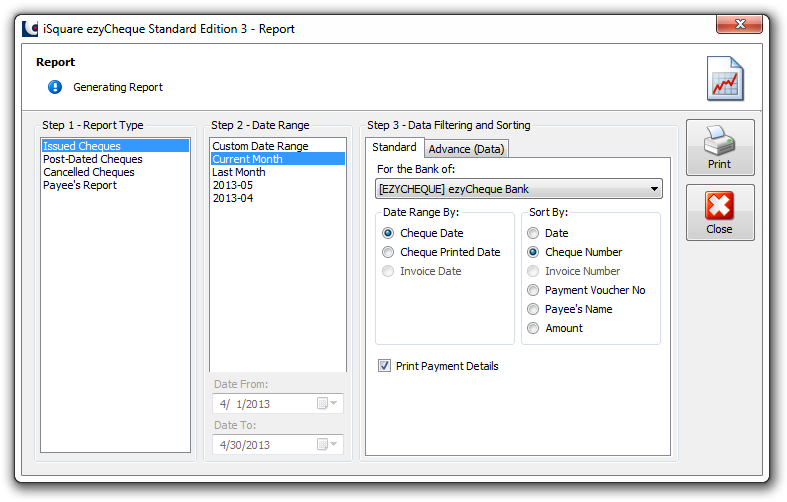The height and width of the screenshot is (502, 787).
Task: Choose Current Month date range
Action: coord(278,159)
